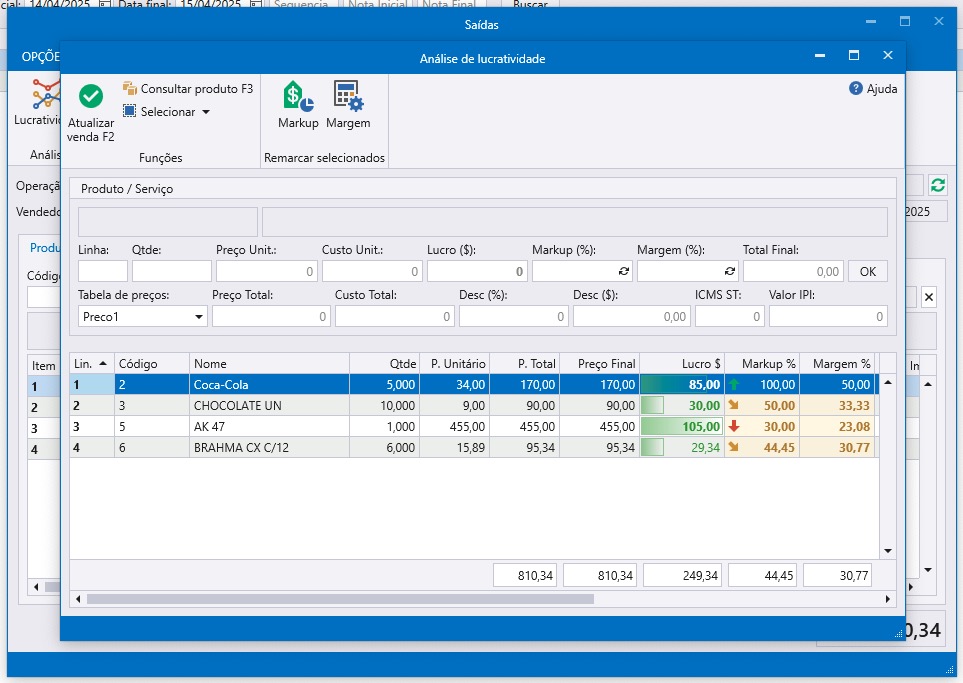963x683 pixels.
Task: Click the total profit value 249,34
Action: pos(684,576)
